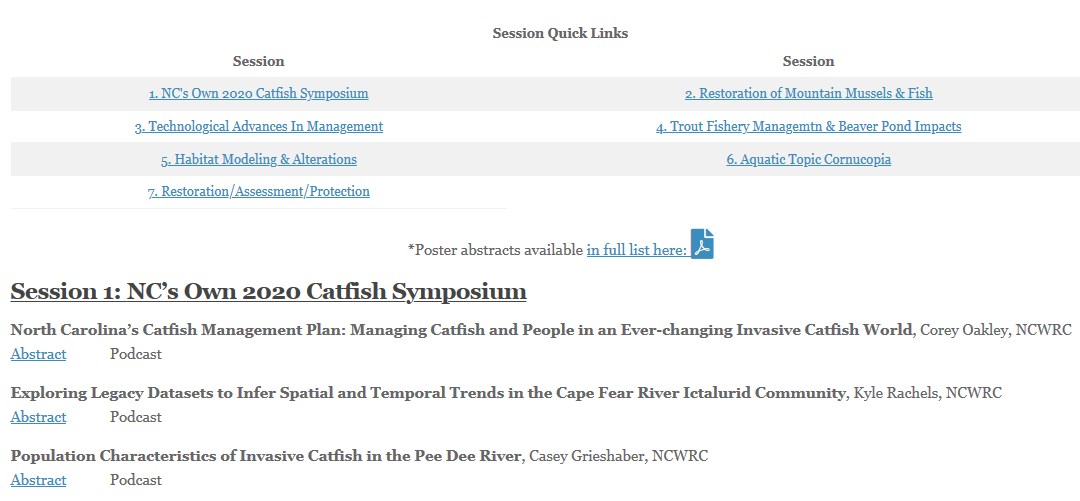Open the Aquatic Topic Cornucopia session link
This screenshot has height=501, width=1080.
coord(809,159)
